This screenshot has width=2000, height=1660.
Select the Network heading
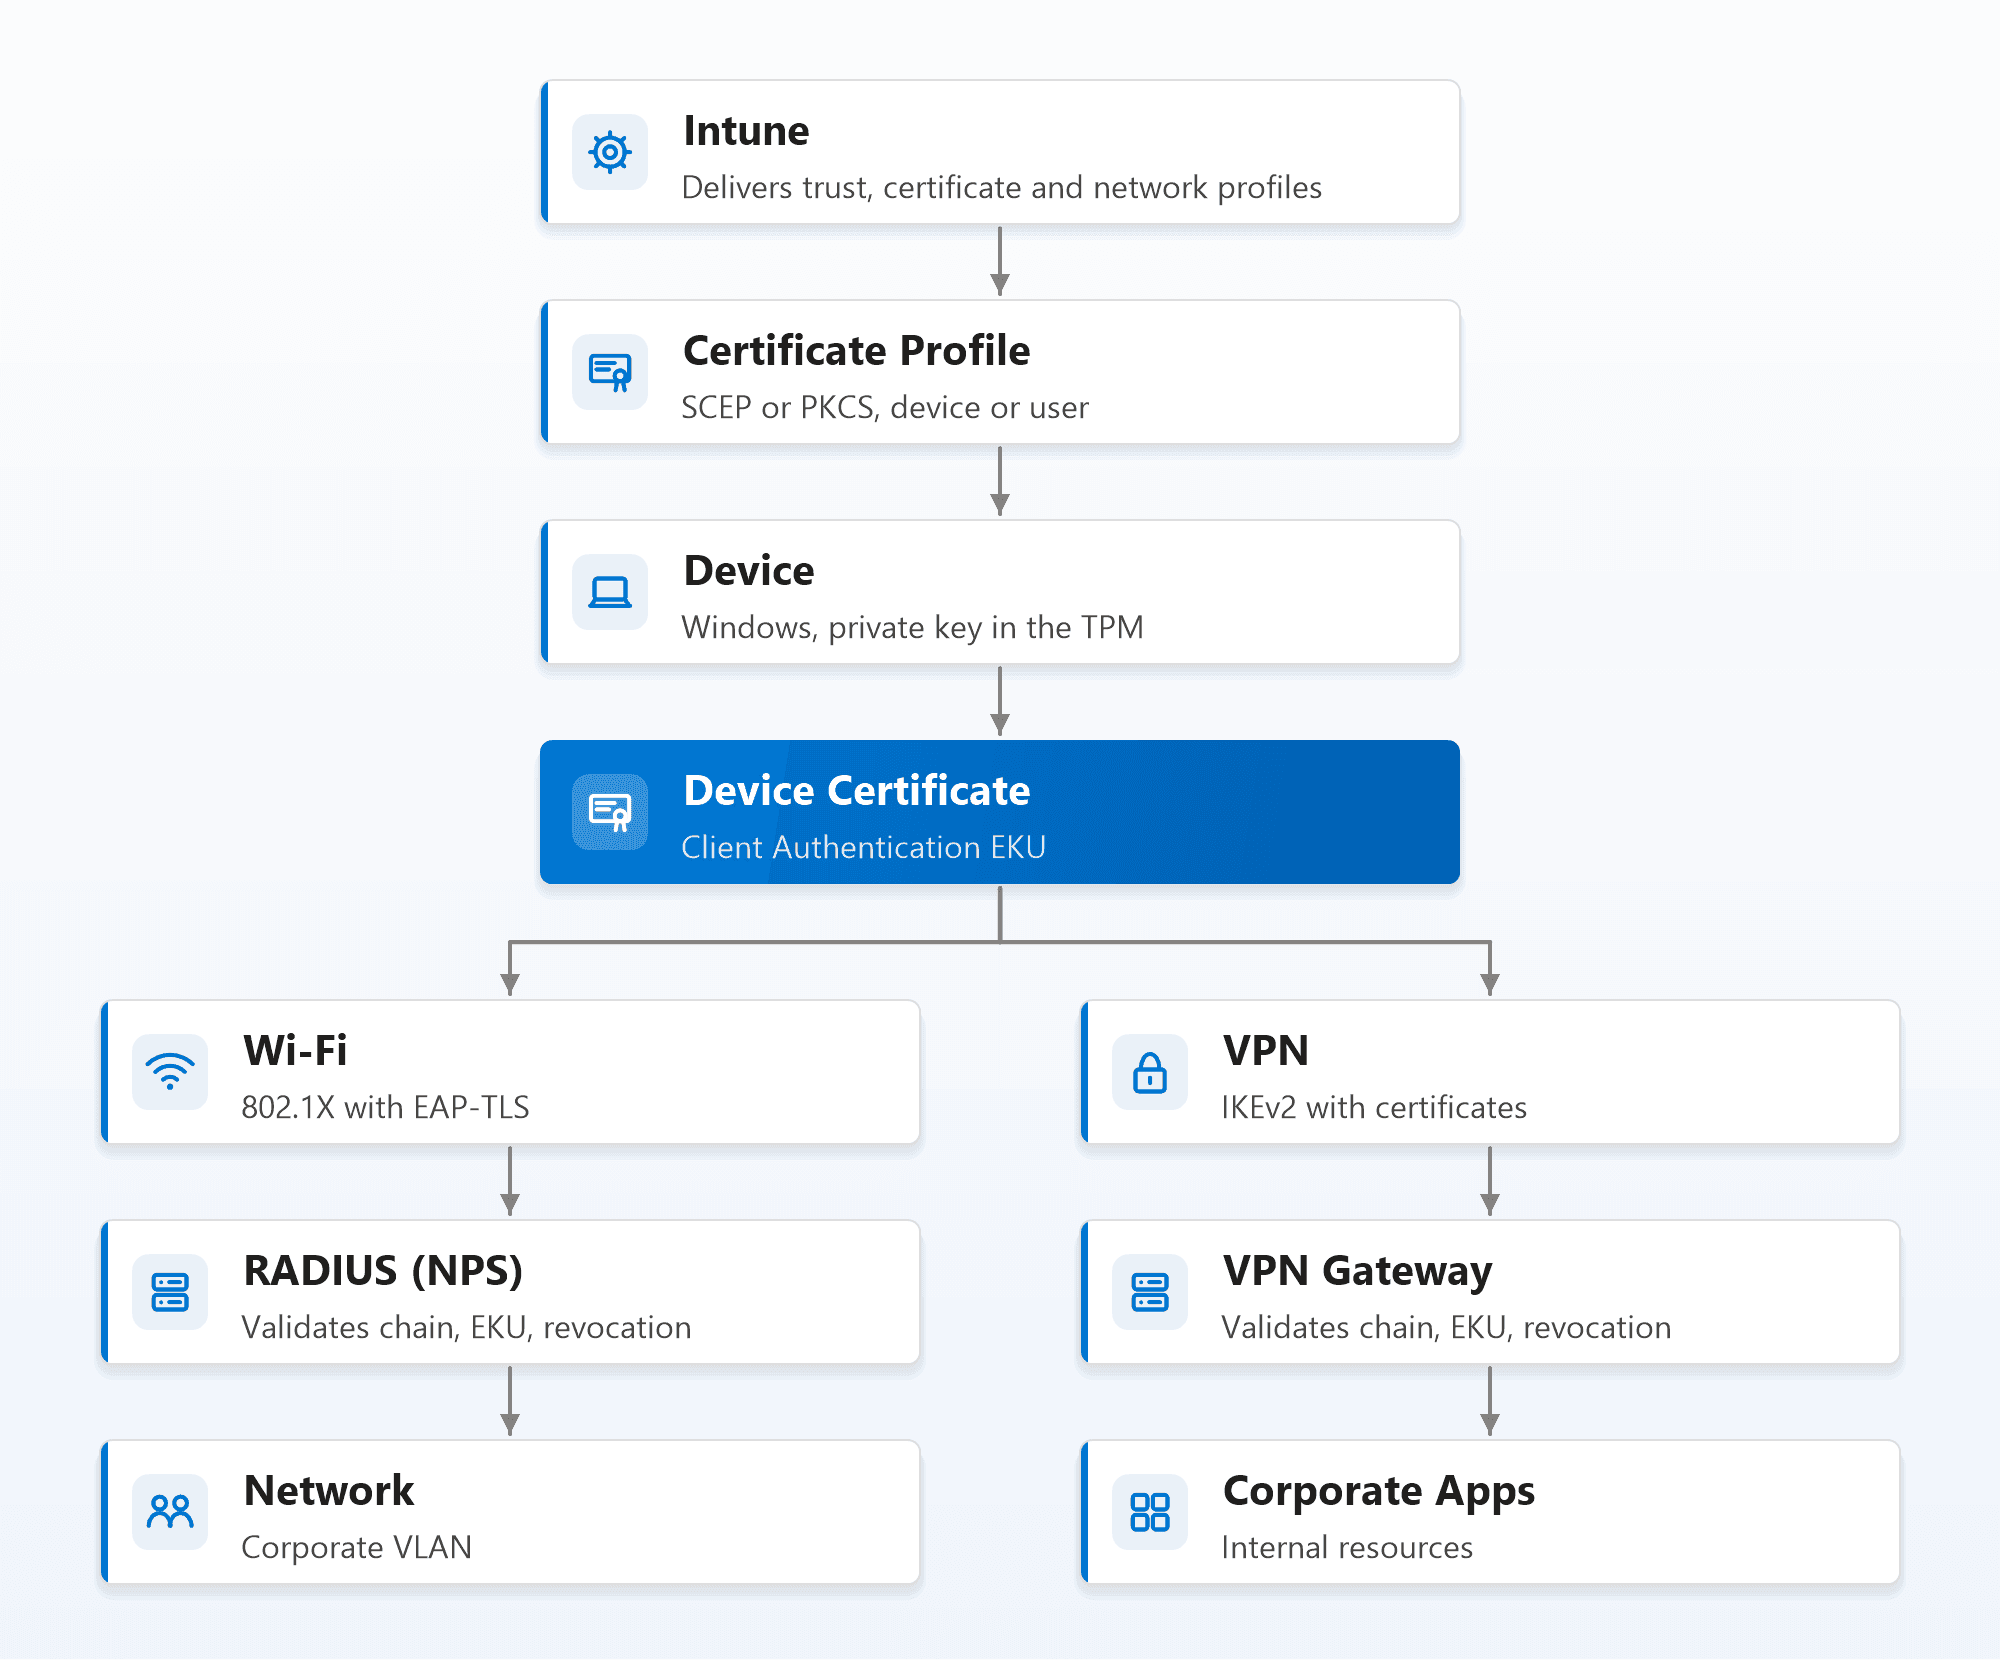(329, 1491)
